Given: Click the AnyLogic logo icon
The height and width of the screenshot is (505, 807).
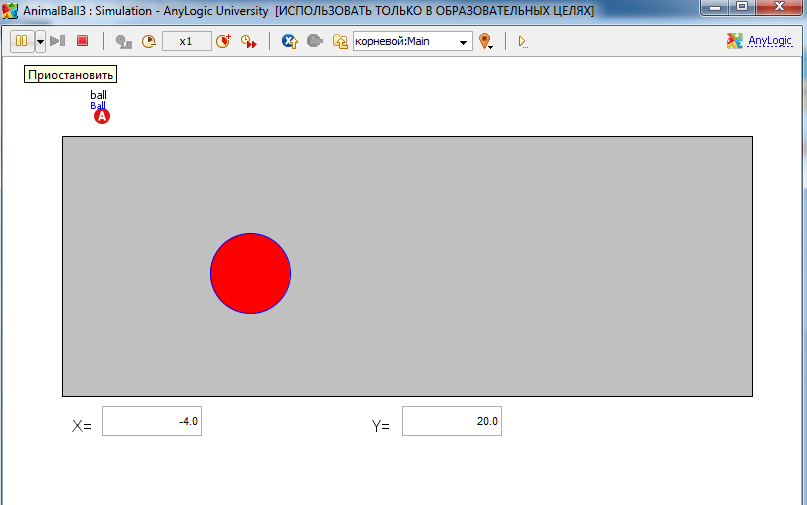Looking at the screenshot, I should tap(734, 41).
